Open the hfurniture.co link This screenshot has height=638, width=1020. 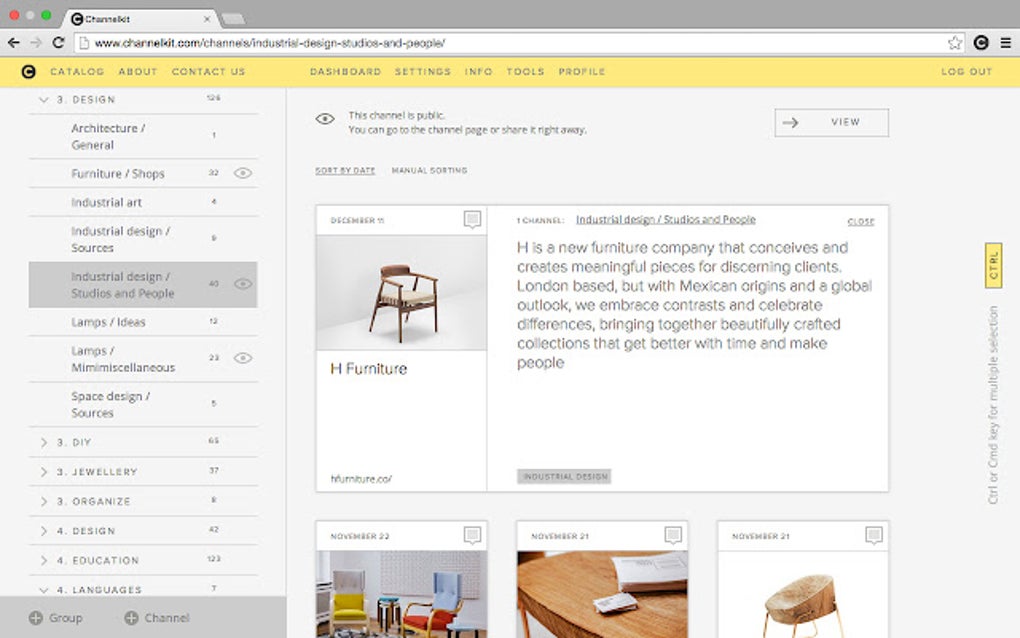[x=361, y=479]
